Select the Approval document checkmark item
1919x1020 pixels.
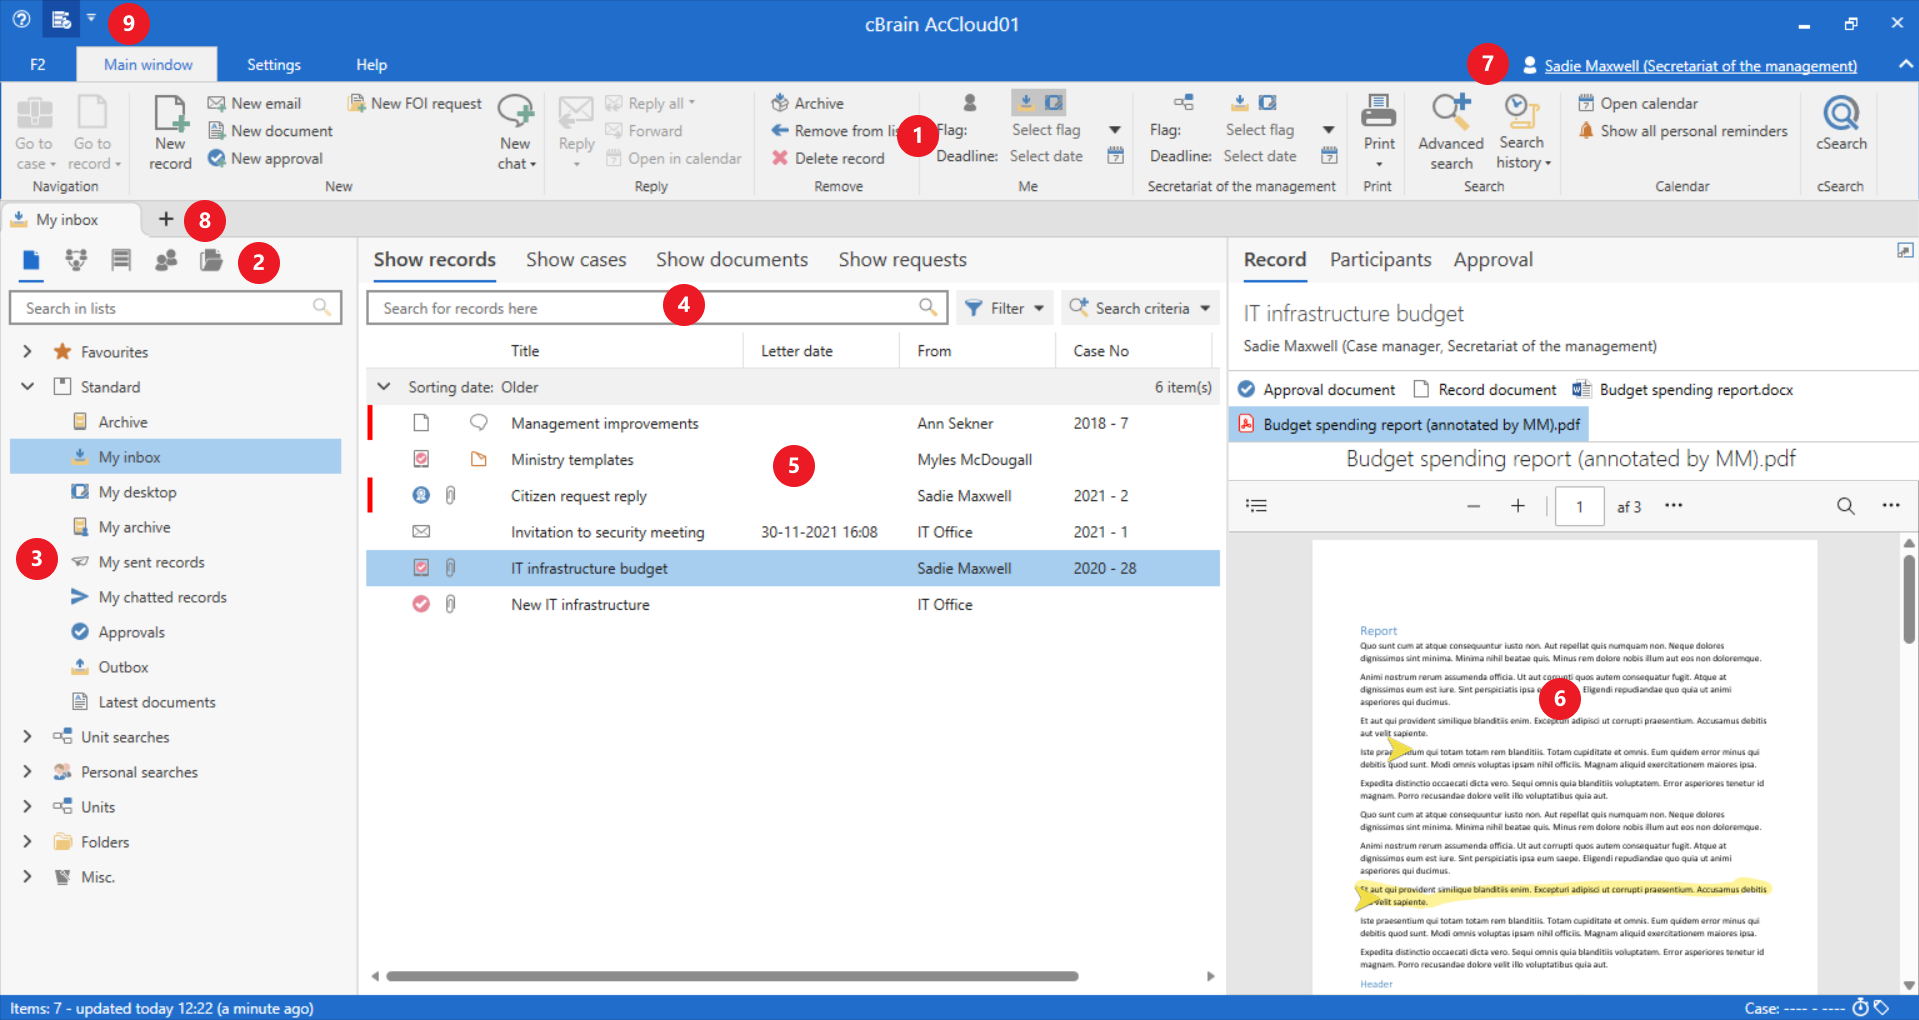pyautogui.click(x=1316, y=390)
